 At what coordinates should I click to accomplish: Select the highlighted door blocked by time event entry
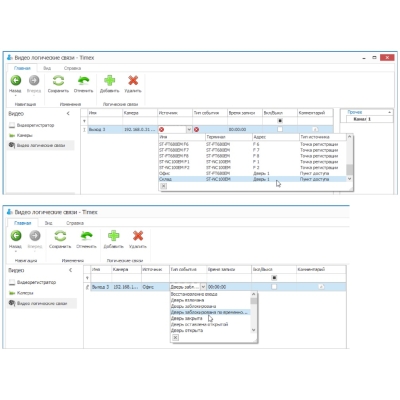click(210, 312)
